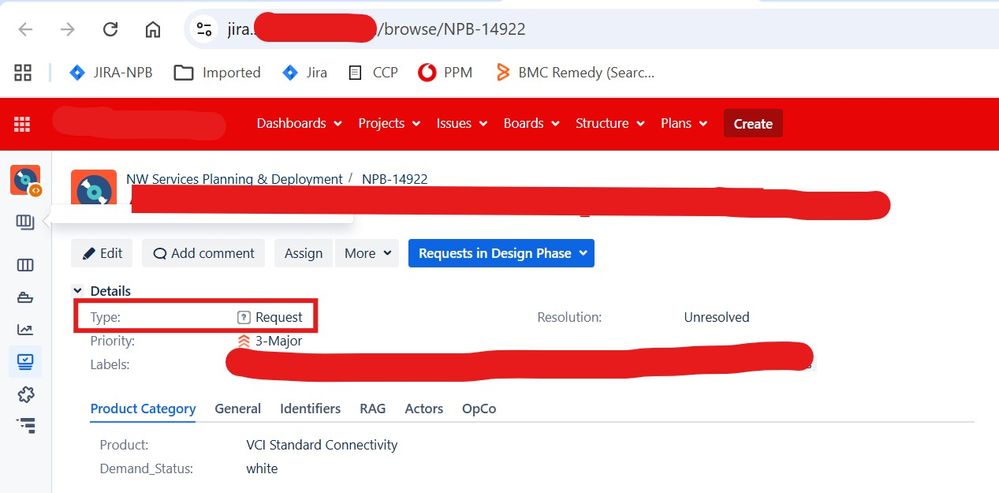This screenshot has height=493, width=999.
Task: Click the Request issue type value
Action: (x=279, y=317)
